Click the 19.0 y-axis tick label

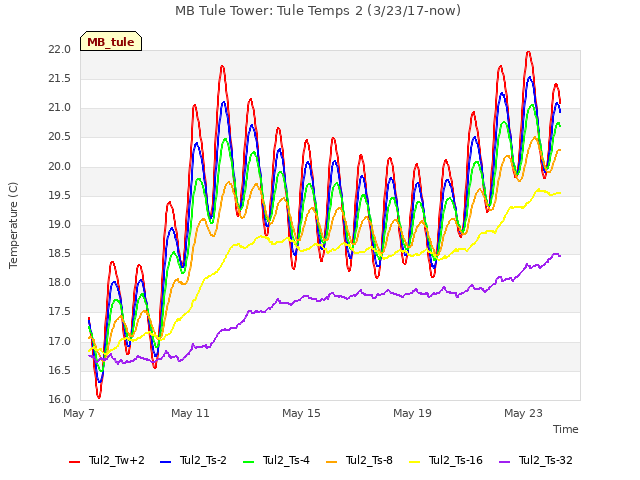click(60, 225)
